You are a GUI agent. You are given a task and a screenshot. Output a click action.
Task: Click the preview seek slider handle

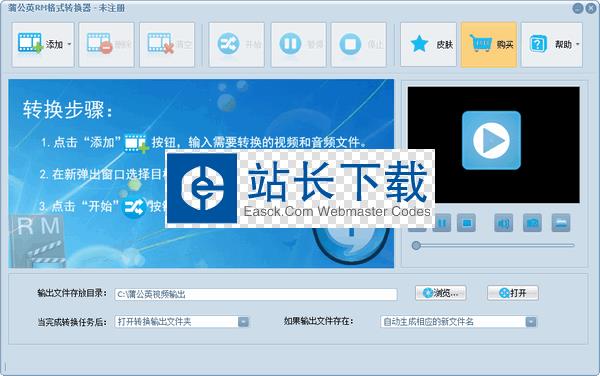pos(416,245)
